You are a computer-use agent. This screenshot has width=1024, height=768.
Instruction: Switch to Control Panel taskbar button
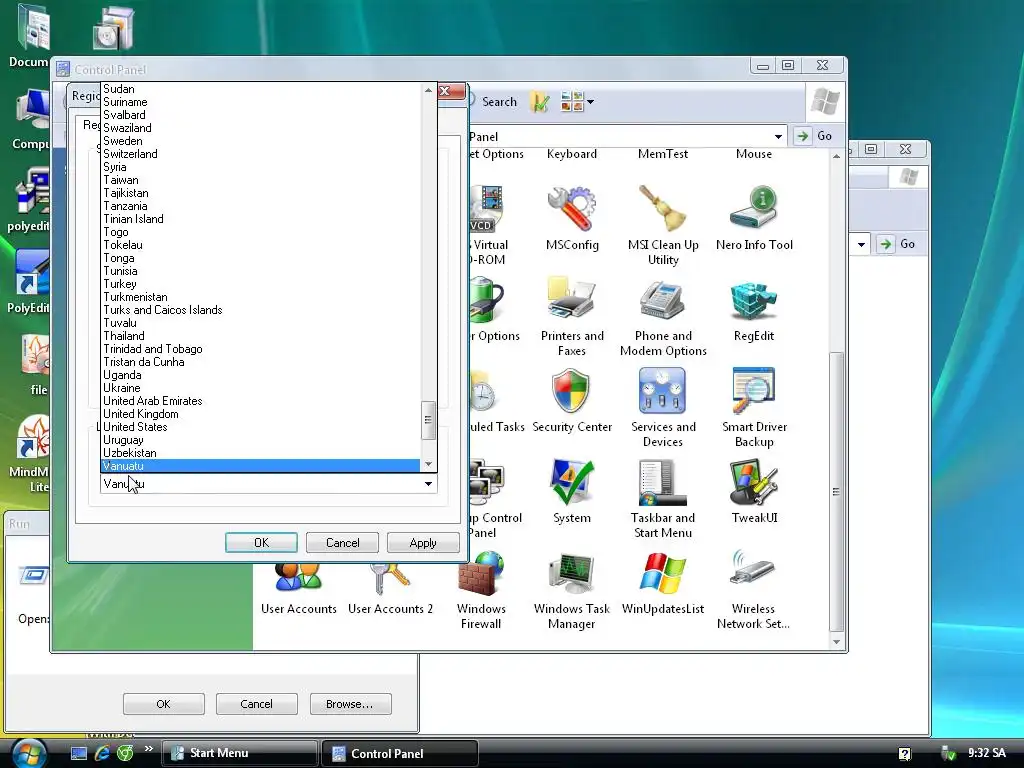400,754
